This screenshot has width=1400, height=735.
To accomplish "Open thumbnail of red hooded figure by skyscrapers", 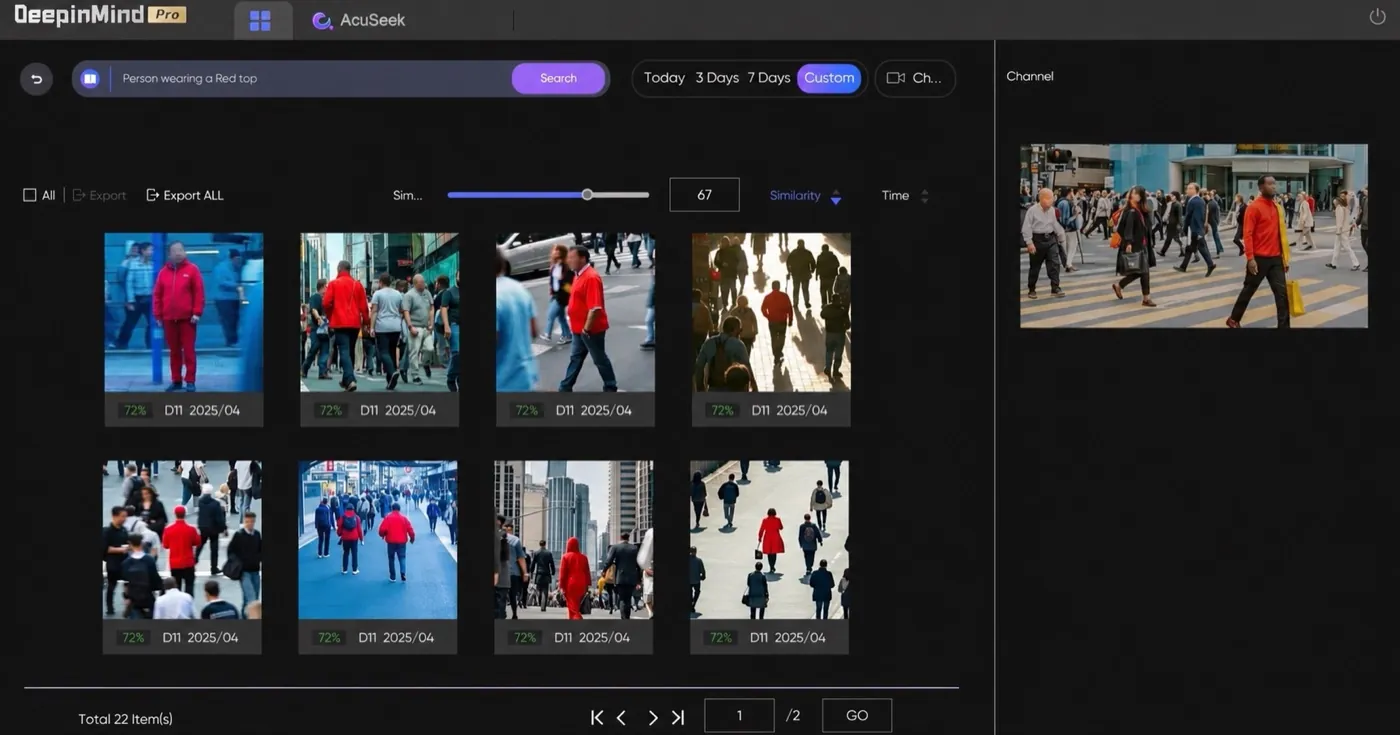I will 574,540.
